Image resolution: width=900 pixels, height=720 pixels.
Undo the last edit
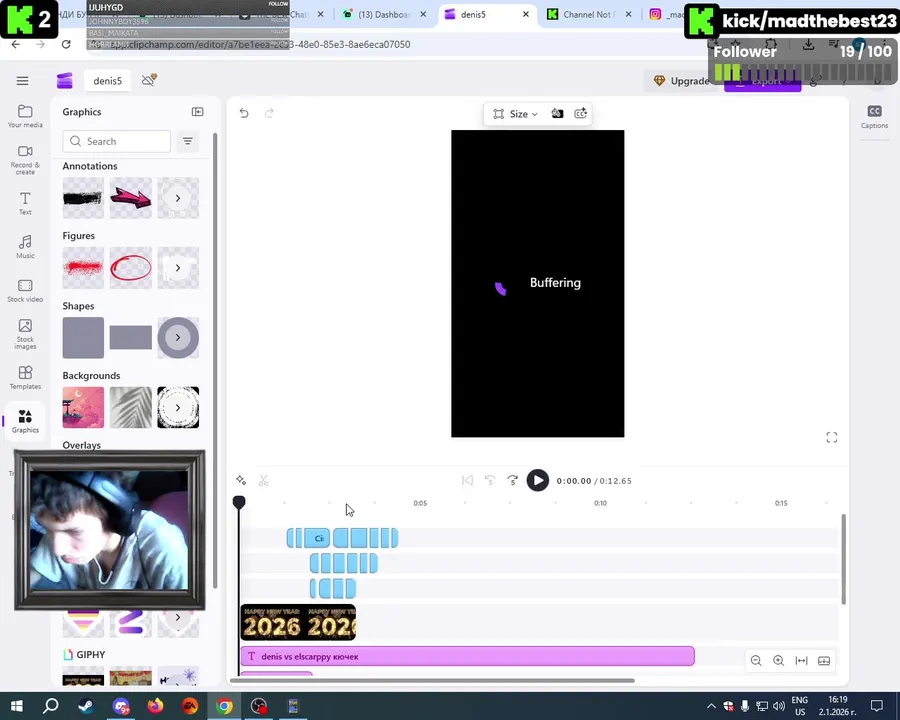pyautogui.click(x=244, y=113)
